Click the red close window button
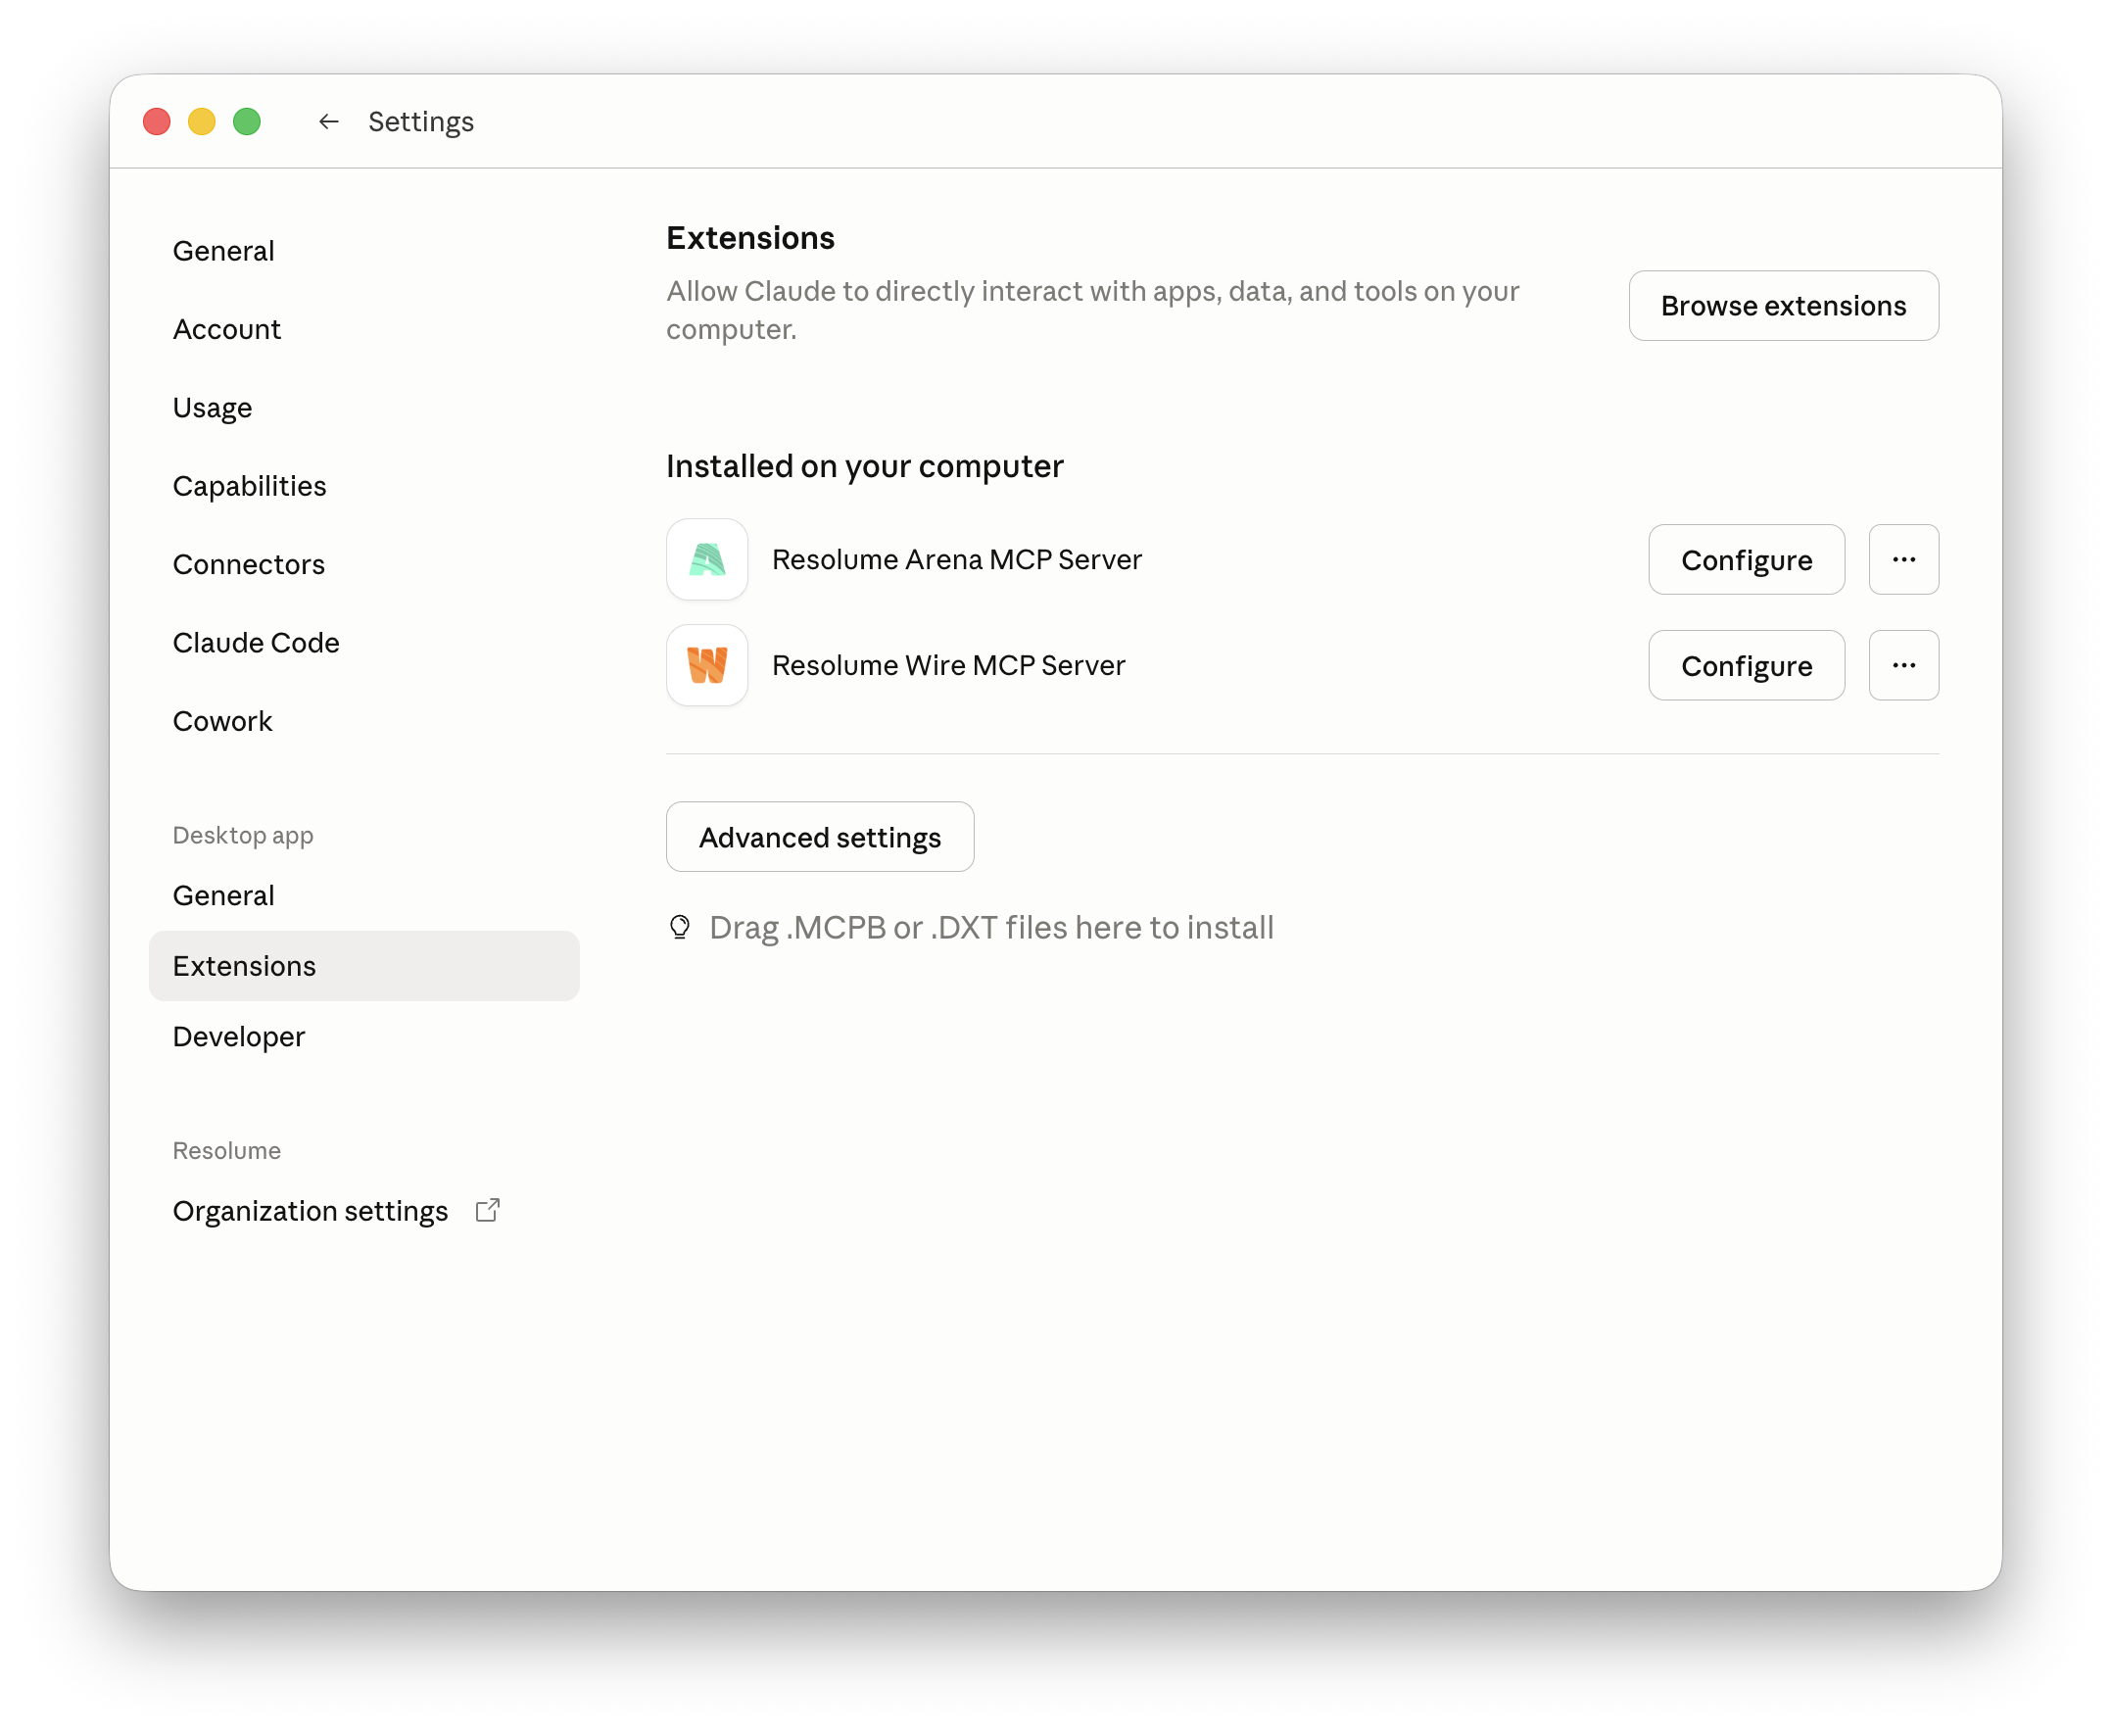 [157, 122]
